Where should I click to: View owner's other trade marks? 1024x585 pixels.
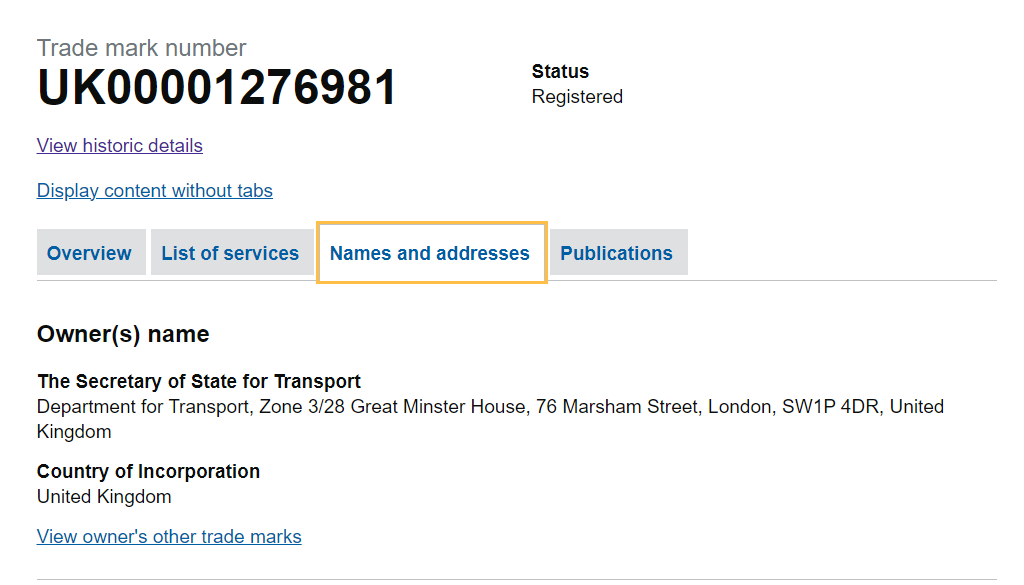(x=169, y=537)
